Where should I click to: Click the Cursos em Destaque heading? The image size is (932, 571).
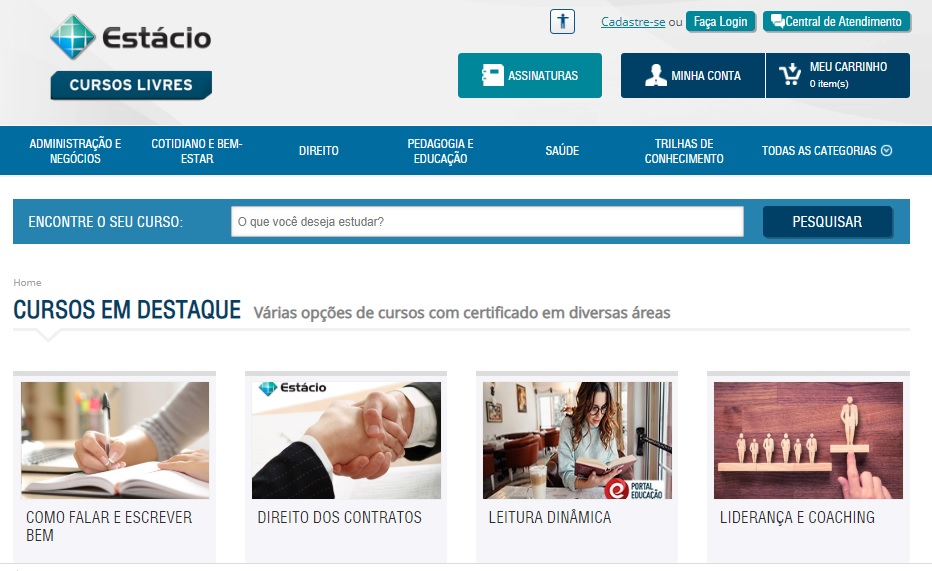click(x=127, y=310)
